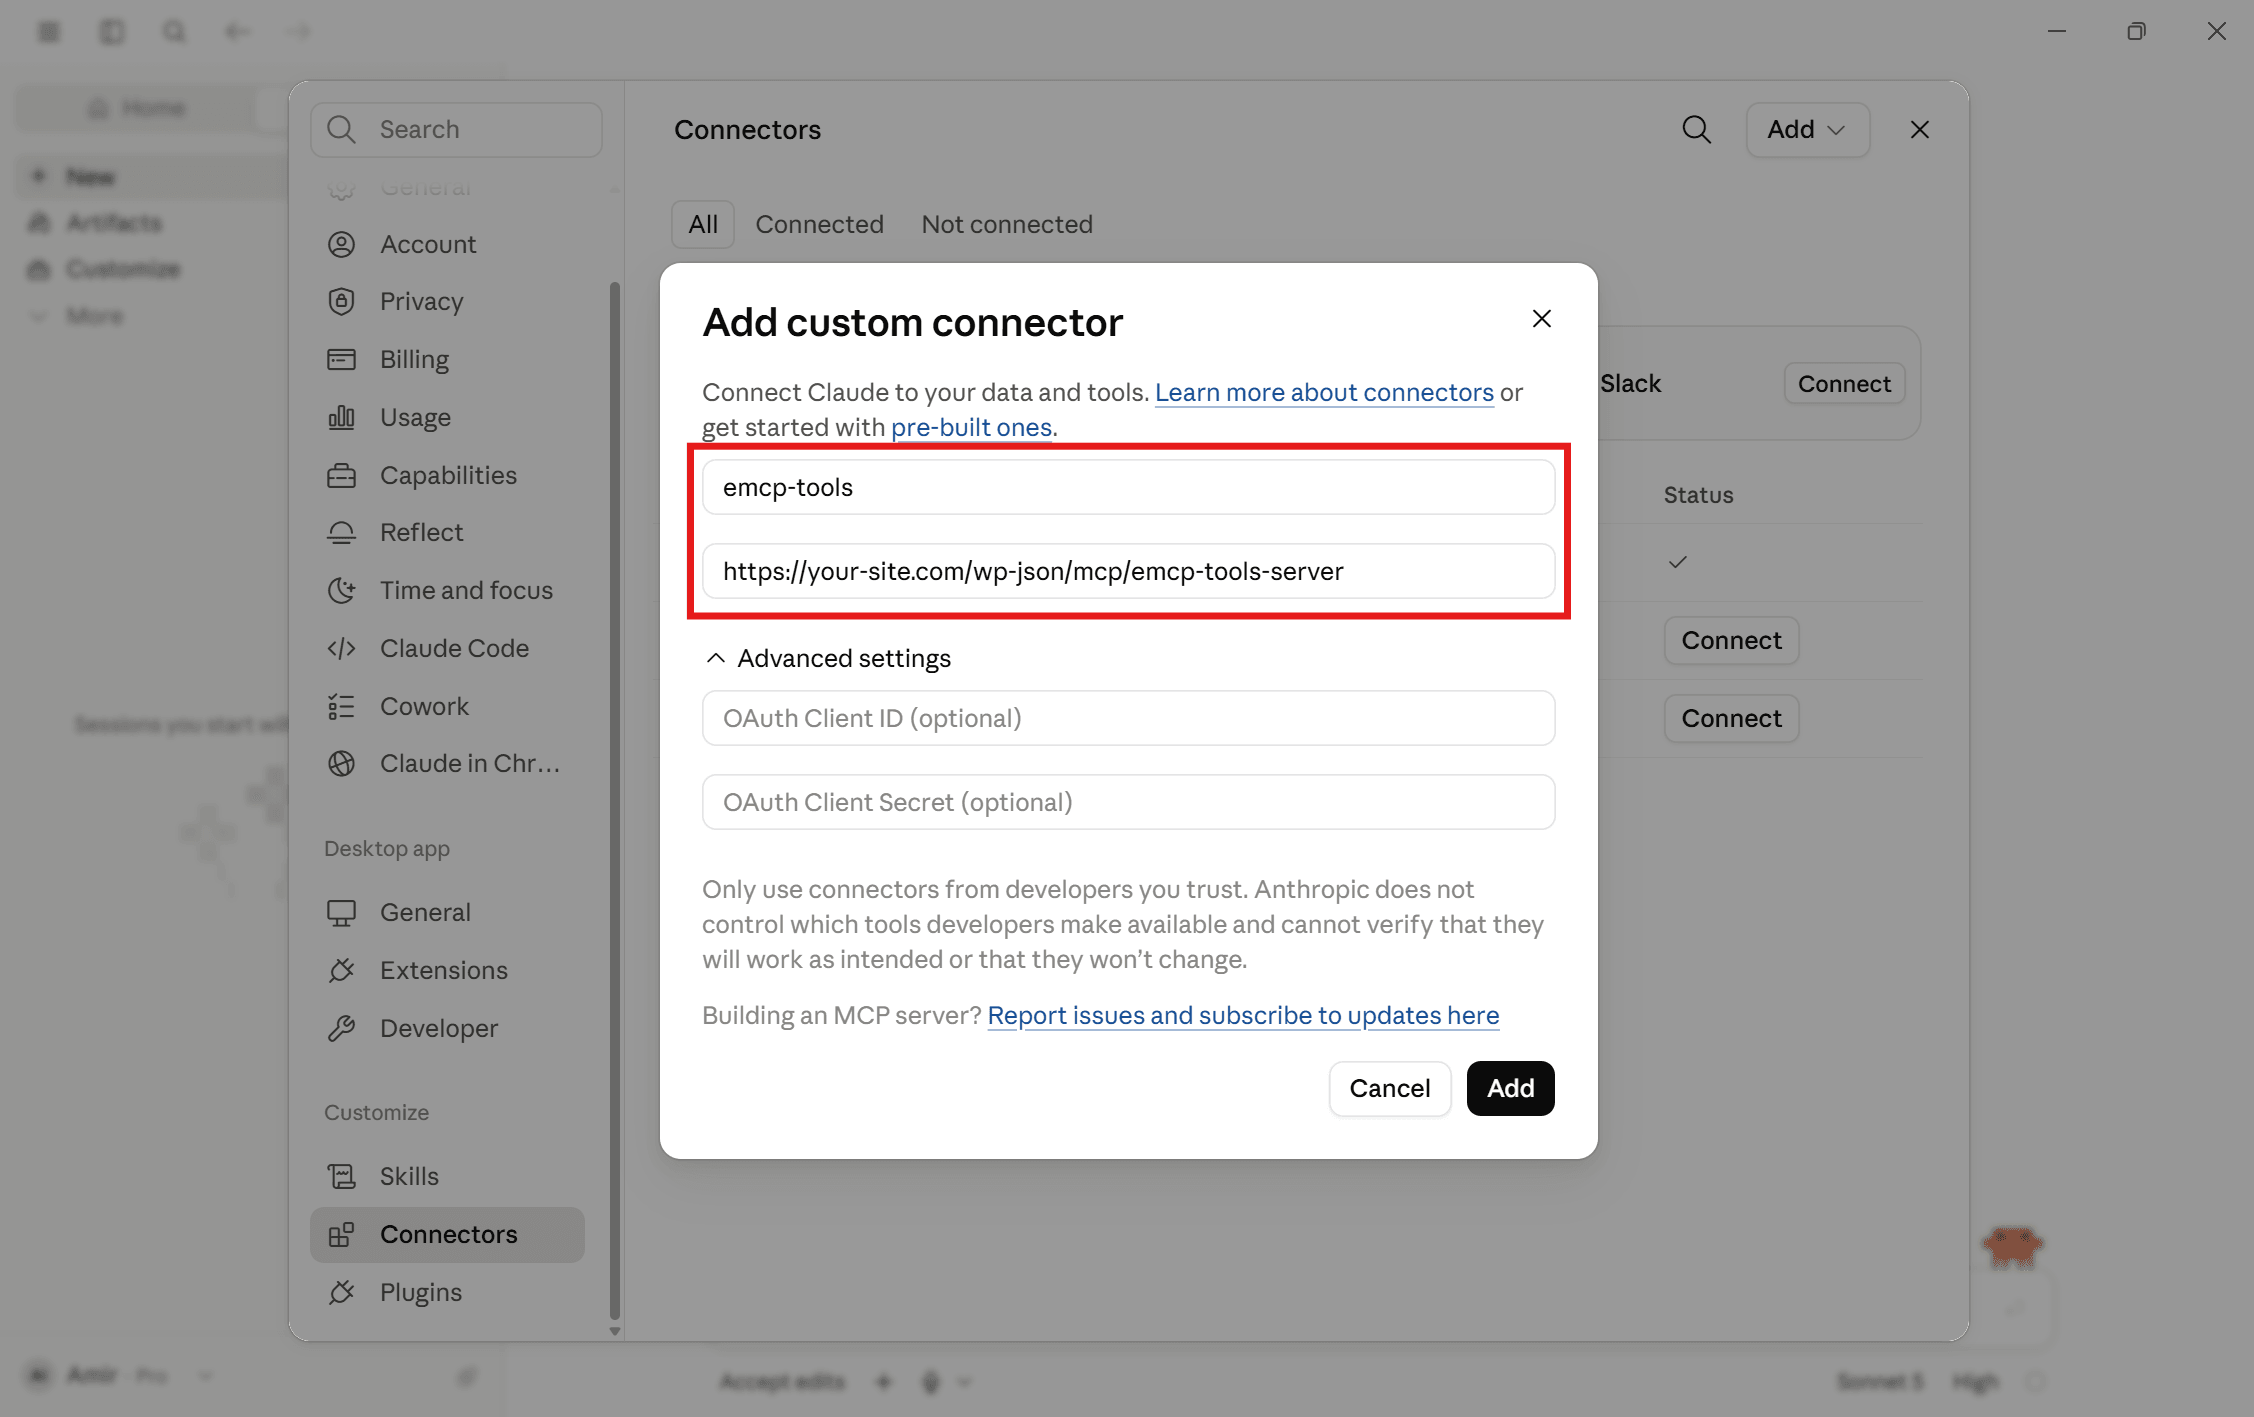Click the settings sidebar scrollbar
The height and width of the screenshot is (1417, 2254).
click(x=614, y=800)
